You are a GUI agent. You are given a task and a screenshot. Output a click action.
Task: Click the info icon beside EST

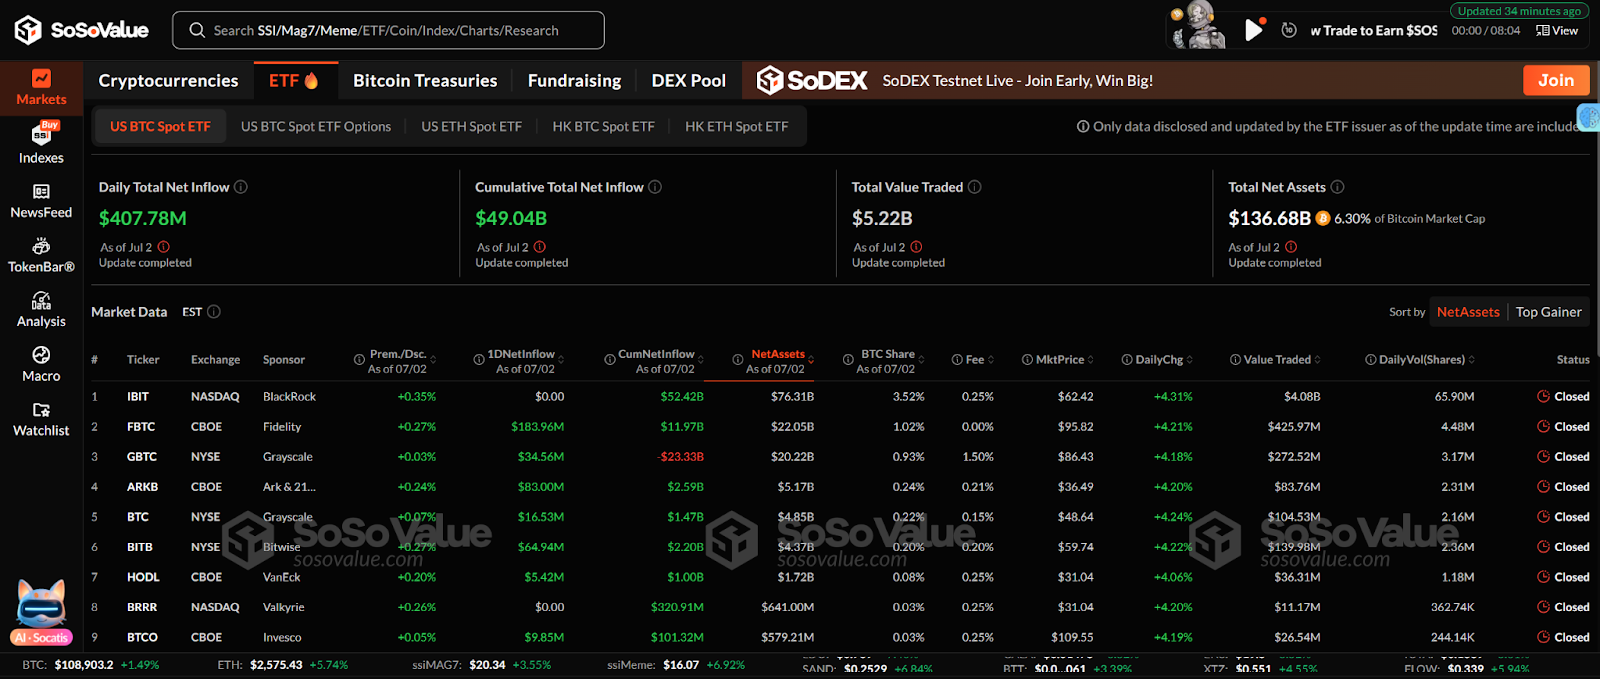click(x=214, y=312)
